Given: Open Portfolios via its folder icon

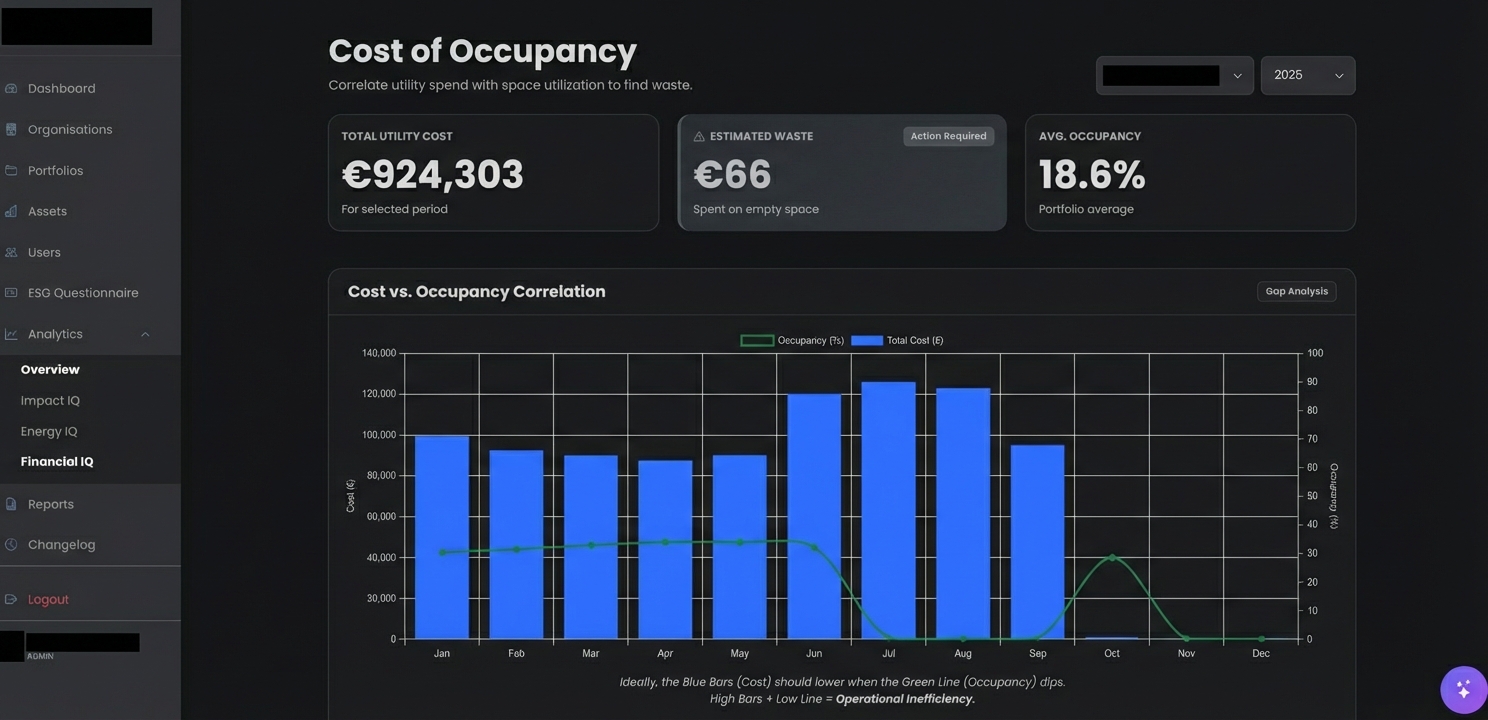Looking at the screenshot, I should click(x=10, y=170).
